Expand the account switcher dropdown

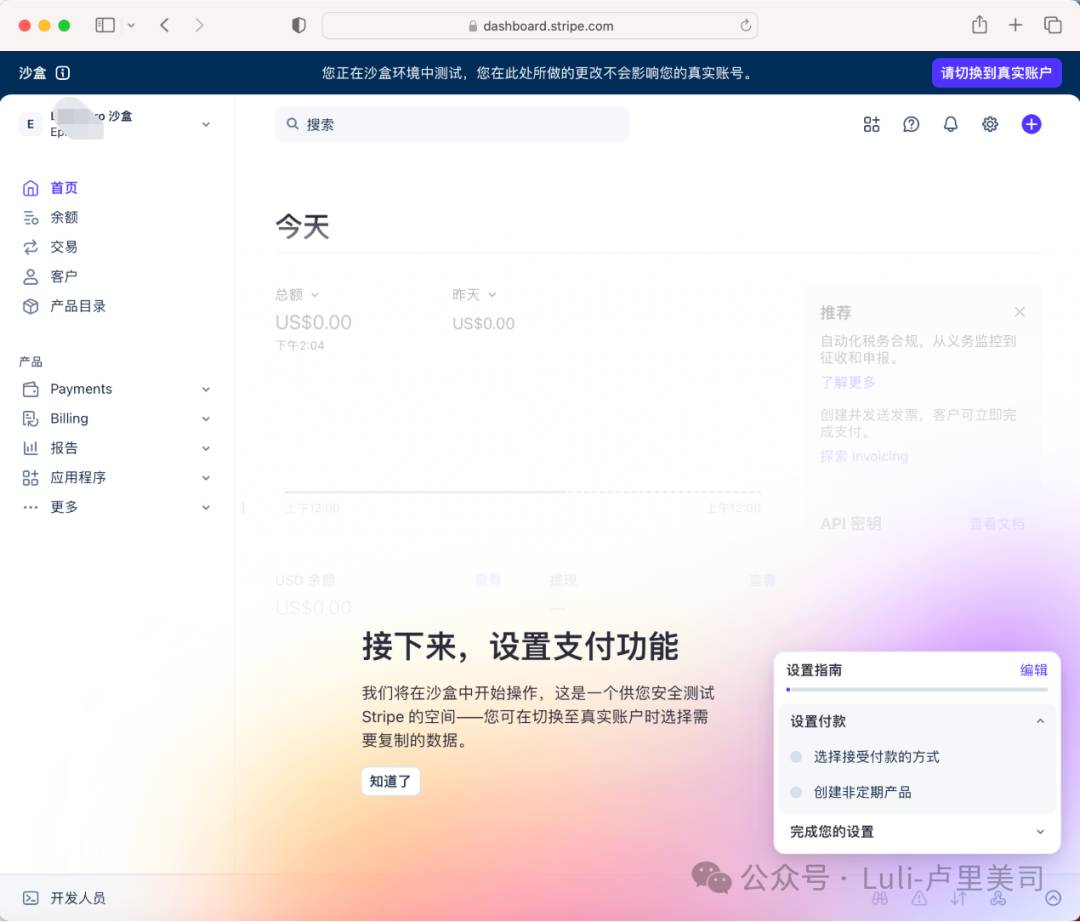point(205,125)
